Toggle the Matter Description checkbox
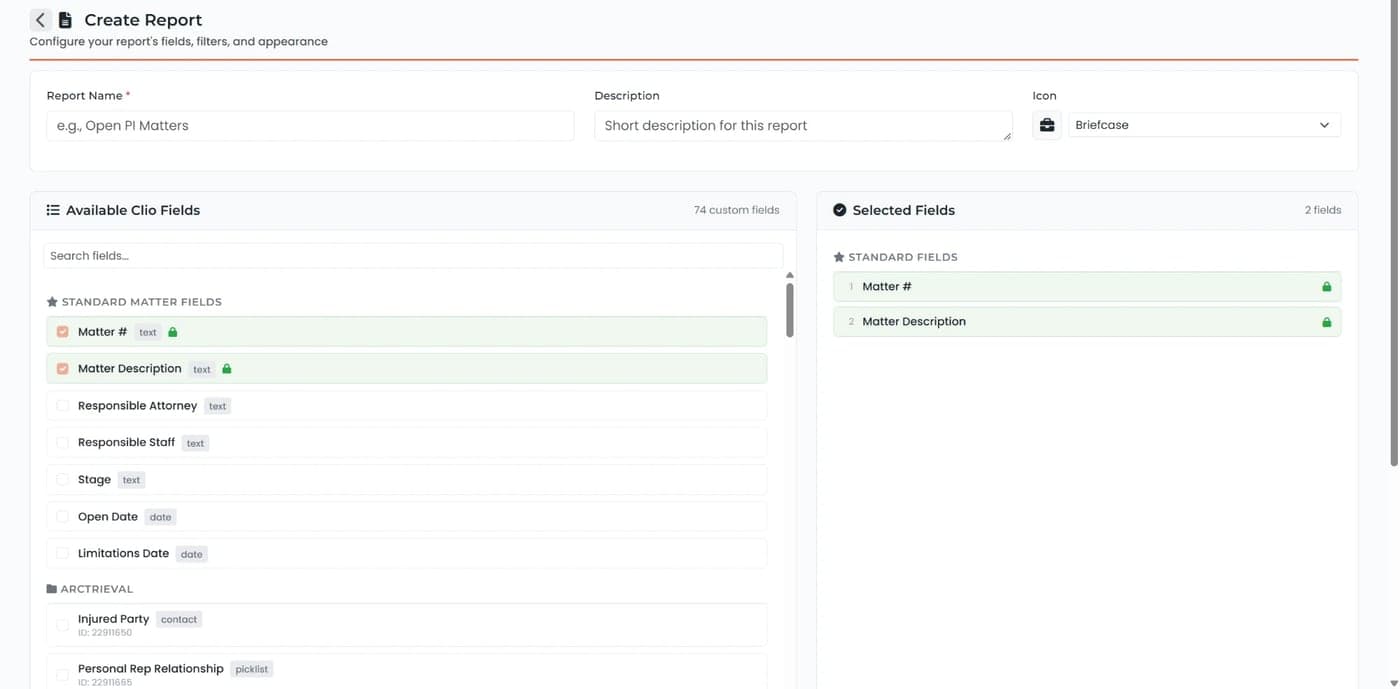 [63, 368]
